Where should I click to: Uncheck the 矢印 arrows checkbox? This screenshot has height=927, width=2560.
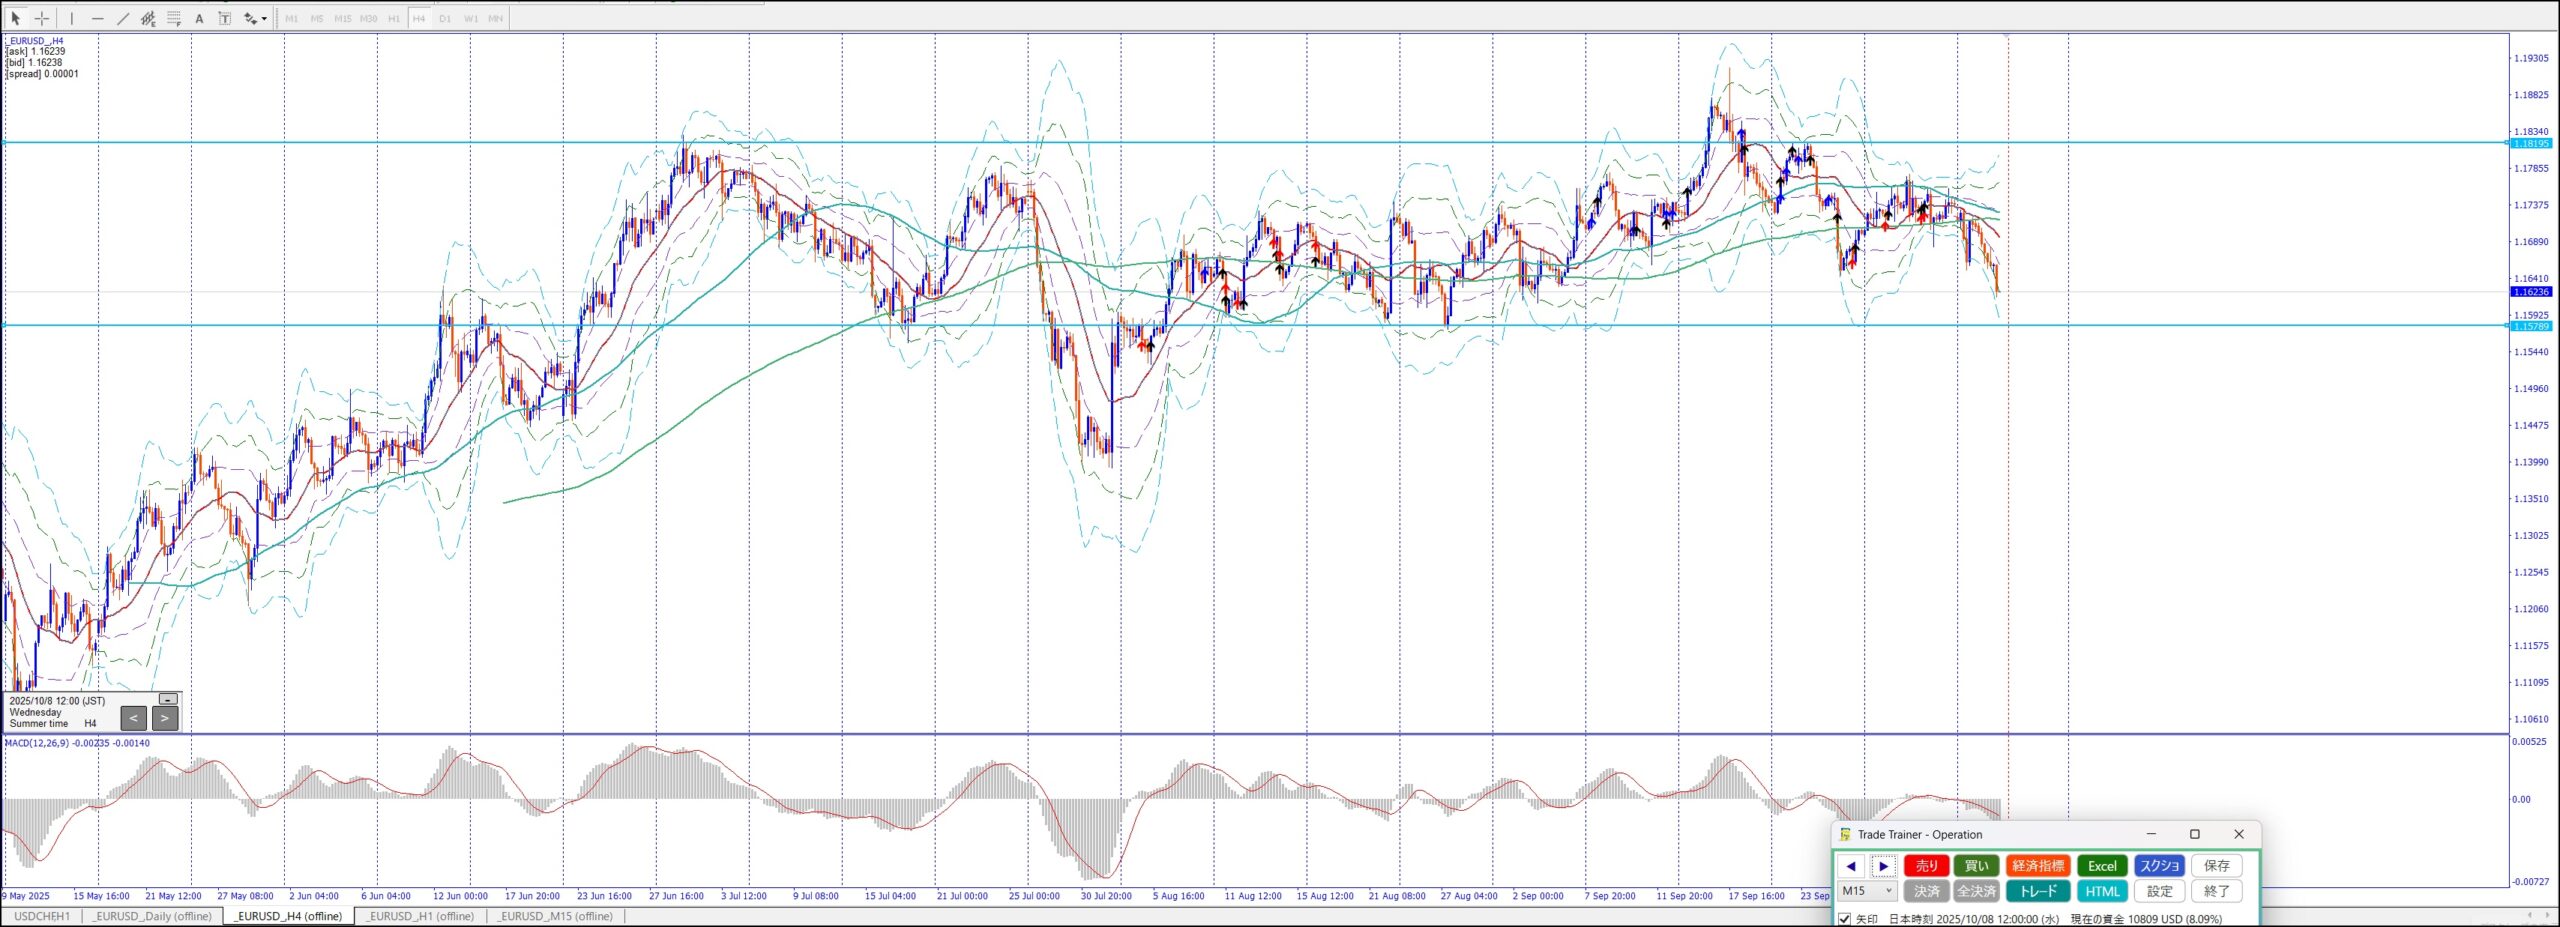point(1845,918)
